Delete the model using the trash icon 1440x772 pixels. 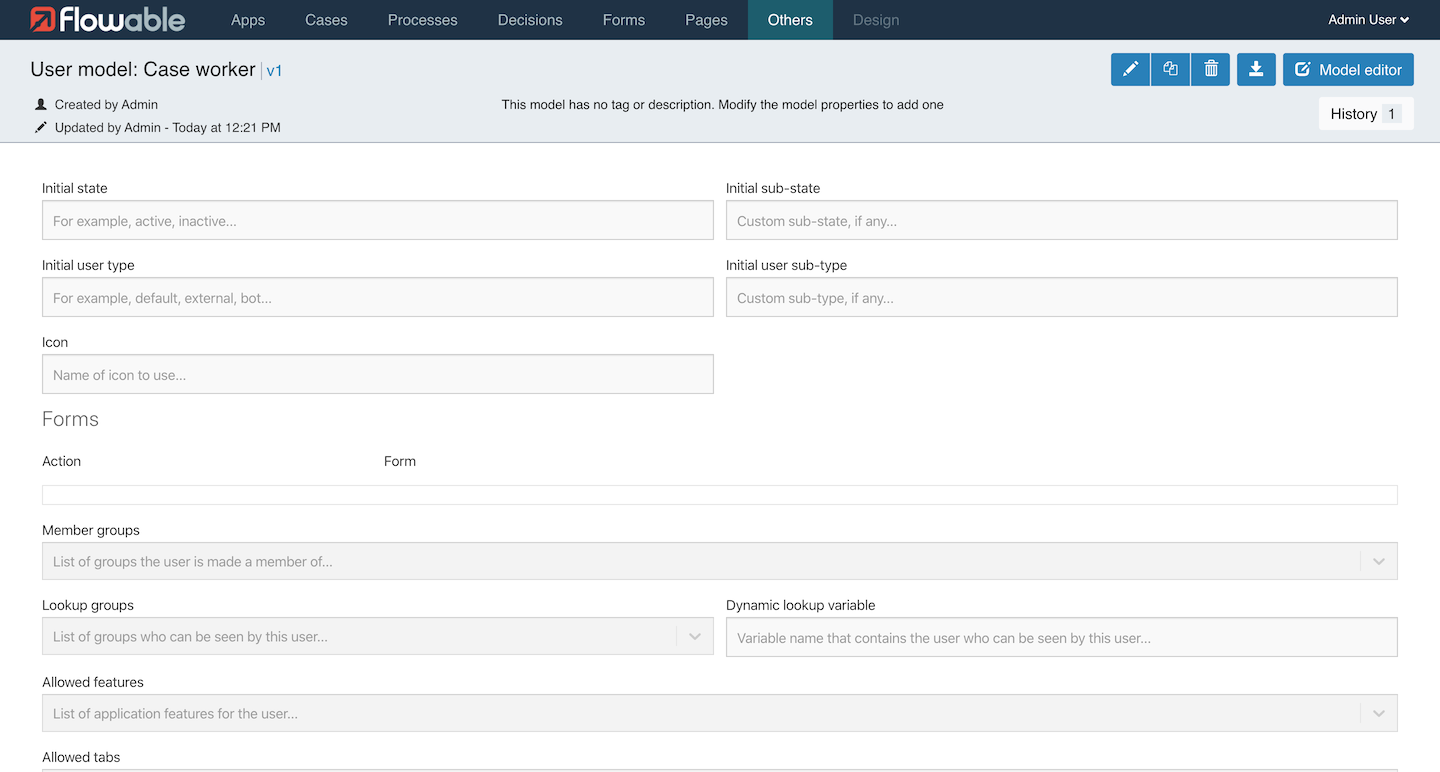point(1210,70)
